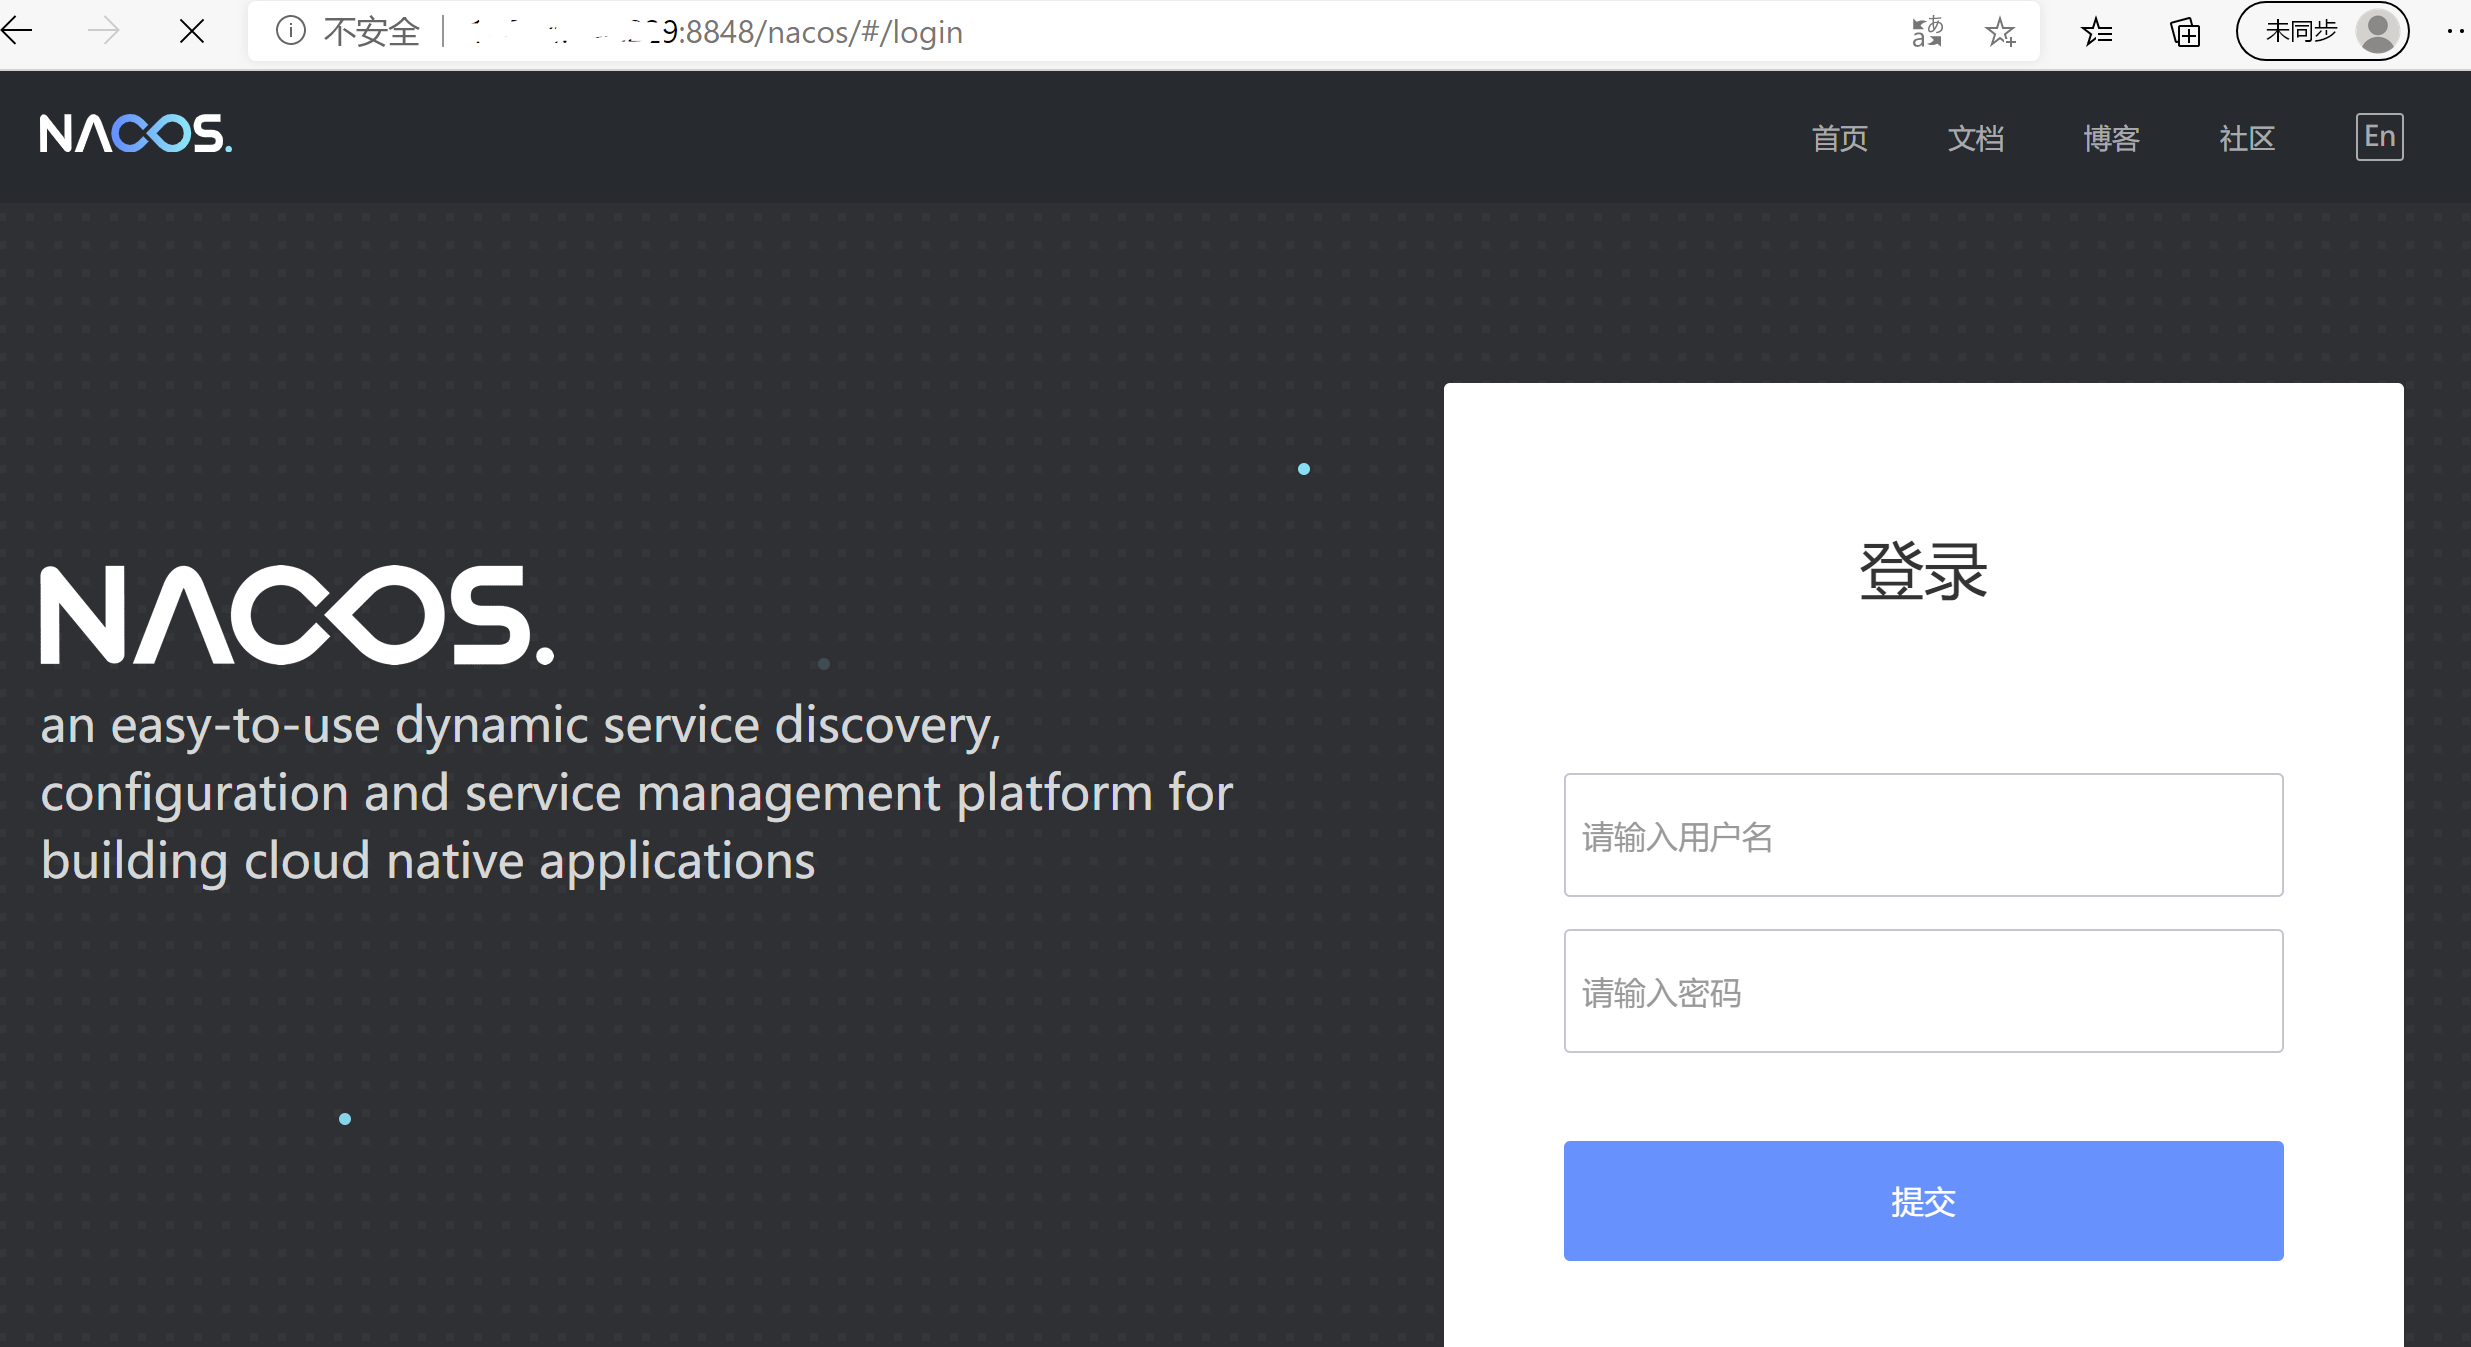Open the Collections icon
The height and width of the screenshot is (1347, 2471).
tap(2185, 32)
